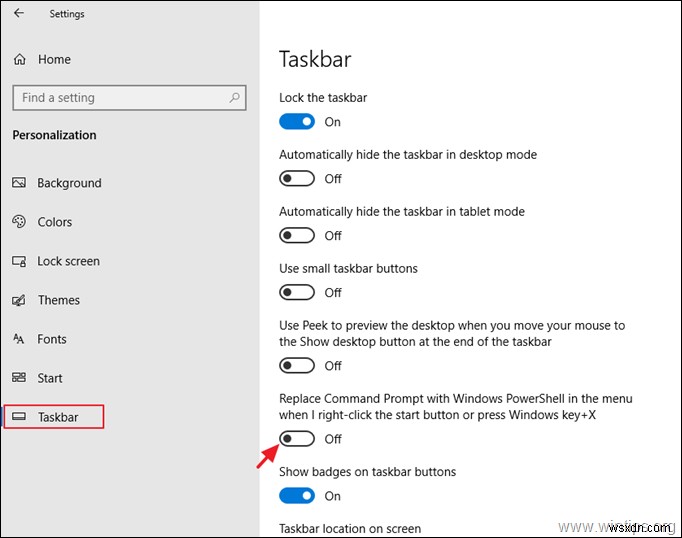Viewport: 682px width, 538px height.
Task: Turn off Lock the taskbar toggle
Action: (x=297, y=122)
